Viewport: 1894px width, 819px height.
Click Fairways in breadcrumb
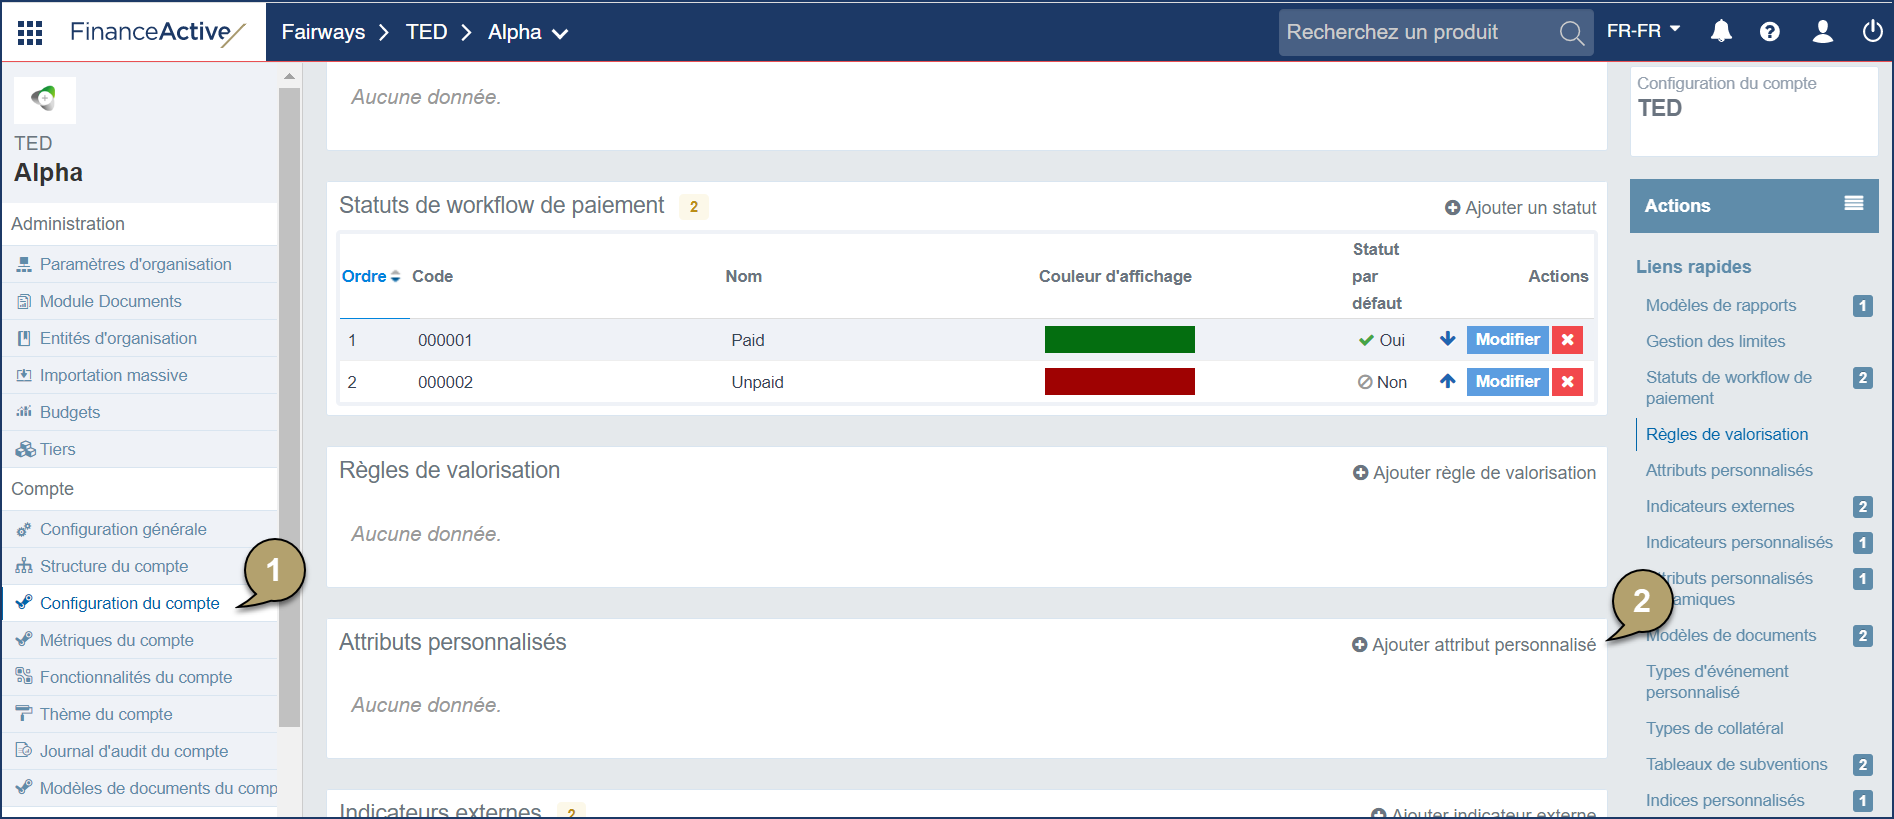coord(323,32)
